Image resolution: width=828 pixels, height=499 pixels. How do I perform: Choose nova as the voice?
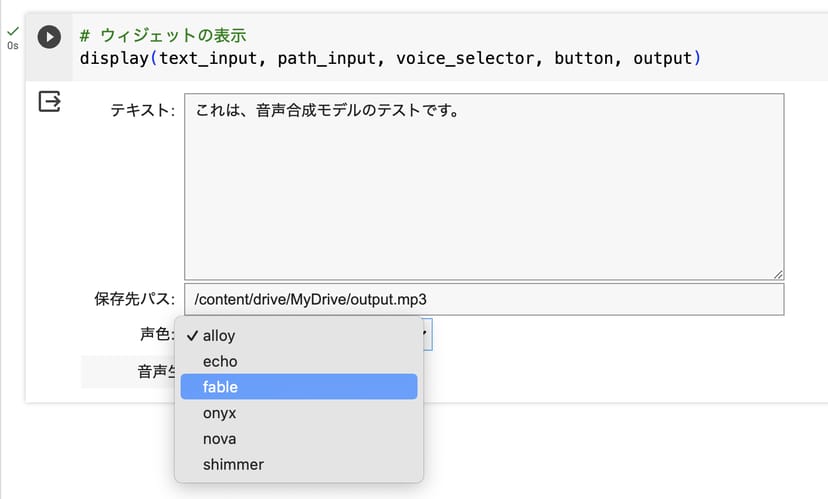pyautogui.click(x=220, y=439)
